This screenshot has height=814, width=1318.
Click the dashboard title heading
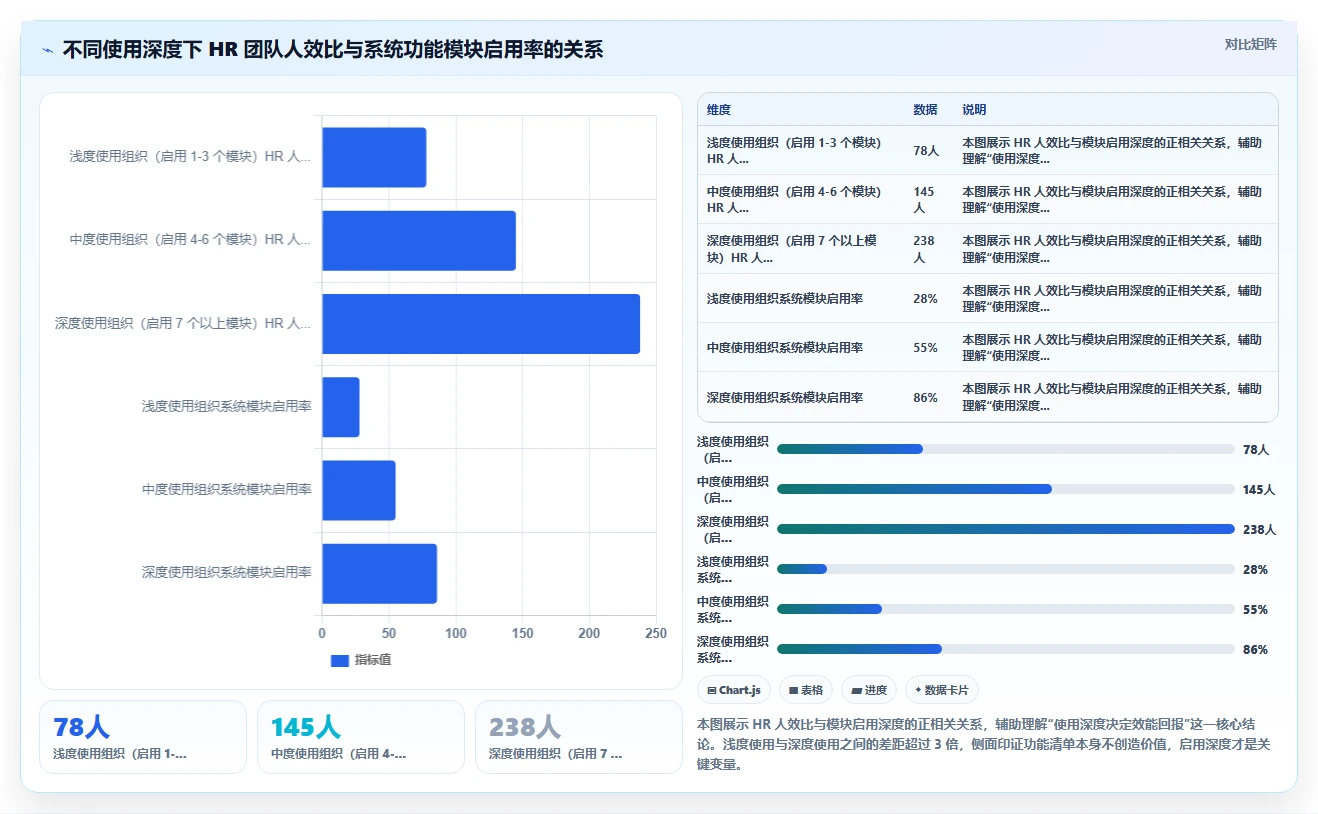coord(333,50)
